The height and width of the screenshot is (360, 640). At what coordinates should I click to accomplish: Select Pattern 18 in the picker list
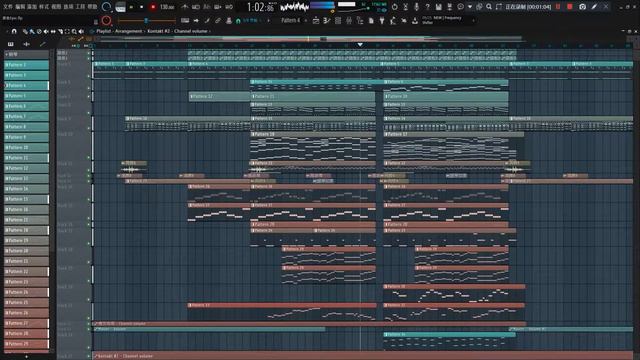27,230
